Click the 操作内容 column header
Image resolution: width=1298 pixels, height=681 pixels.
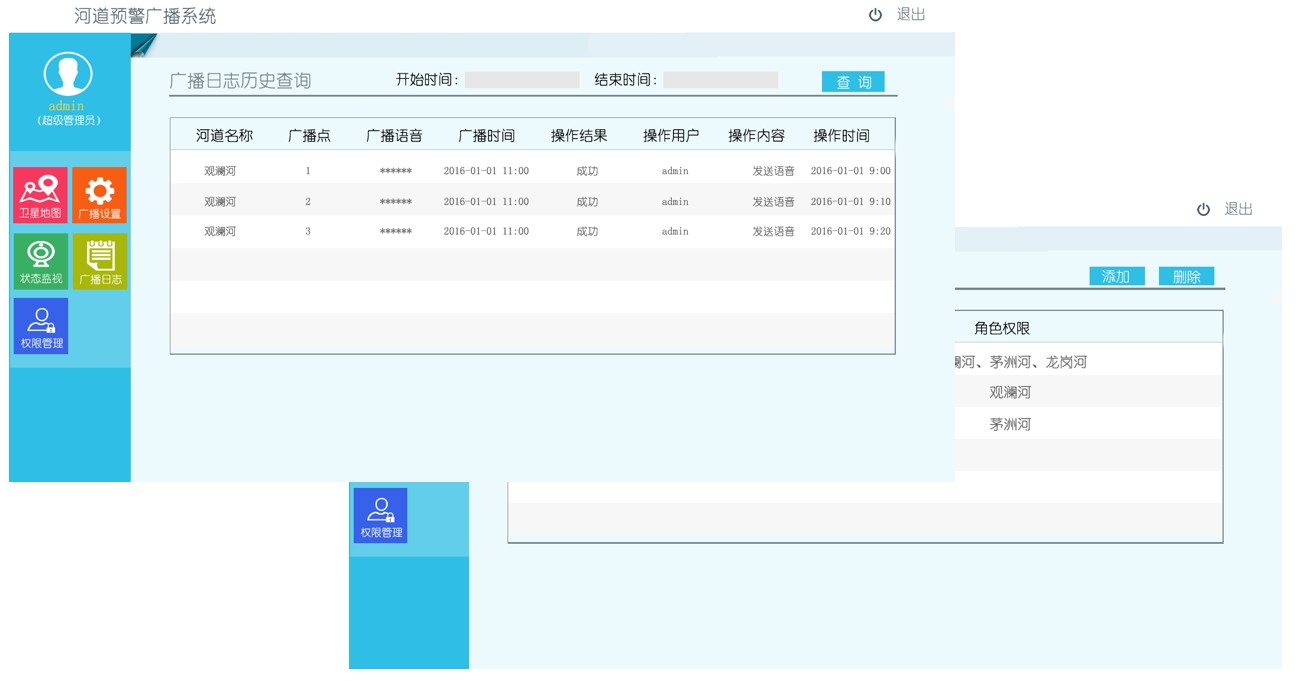click(x=756, y=135)
